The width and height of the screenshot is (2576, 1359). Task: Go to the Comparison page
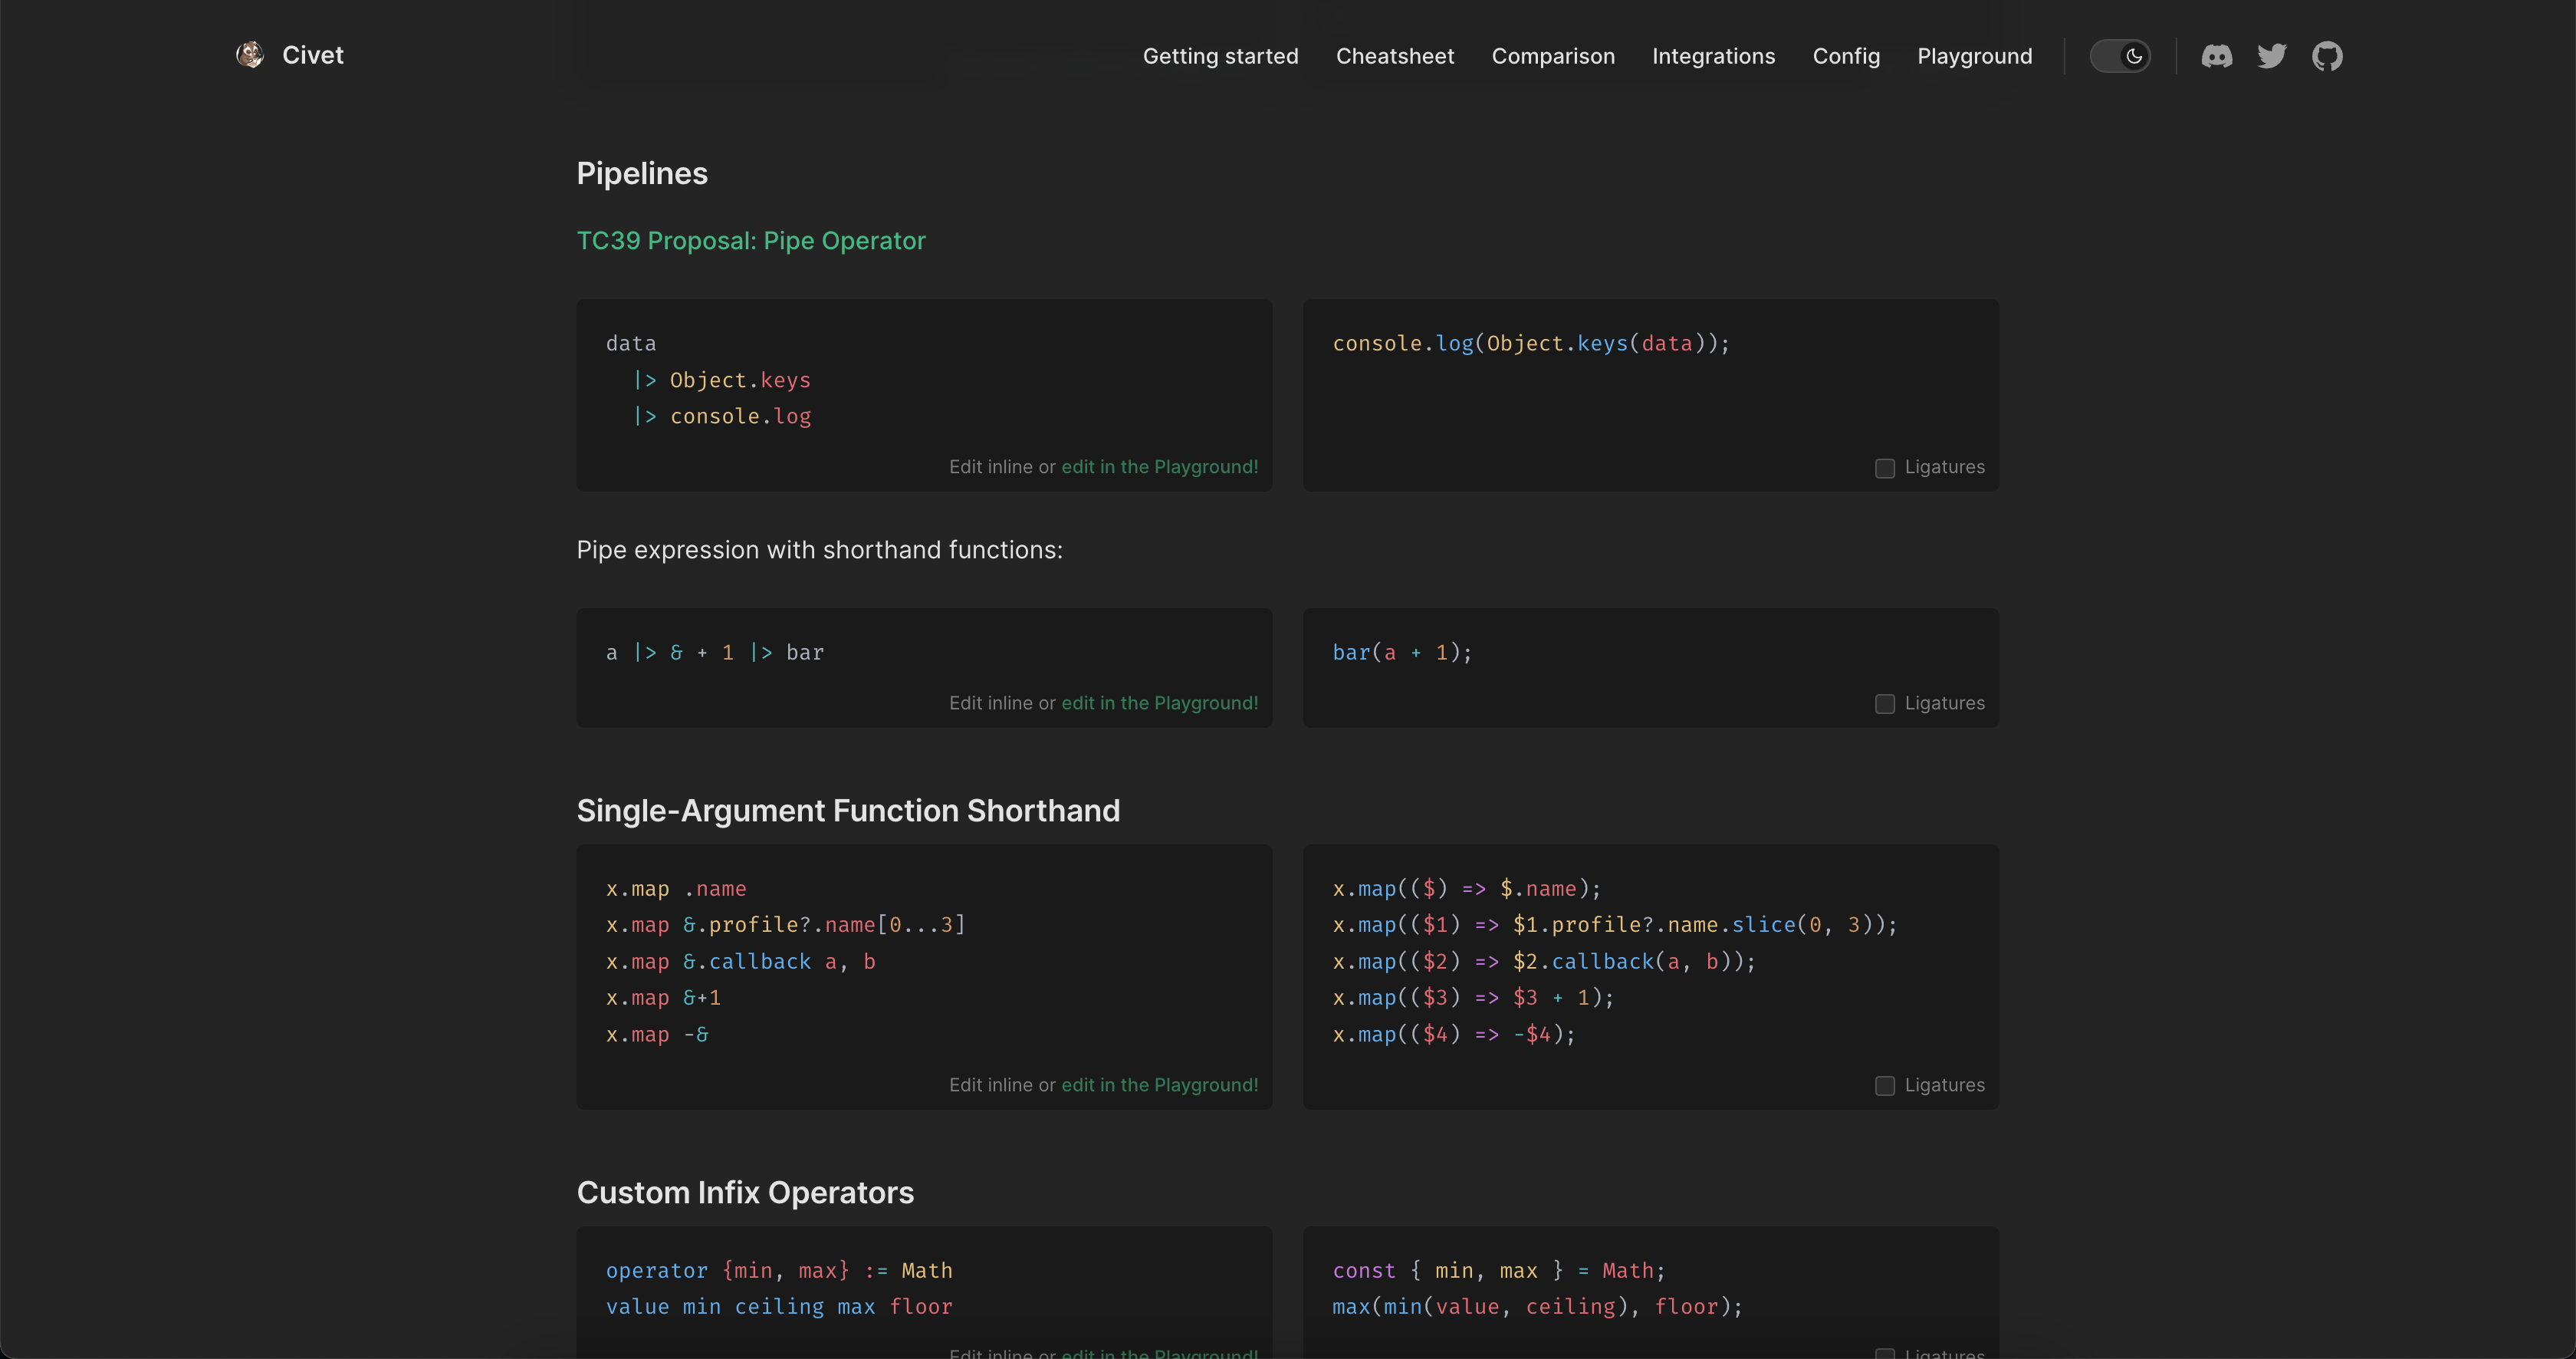pyautogui.click(x=1553, y=56)
